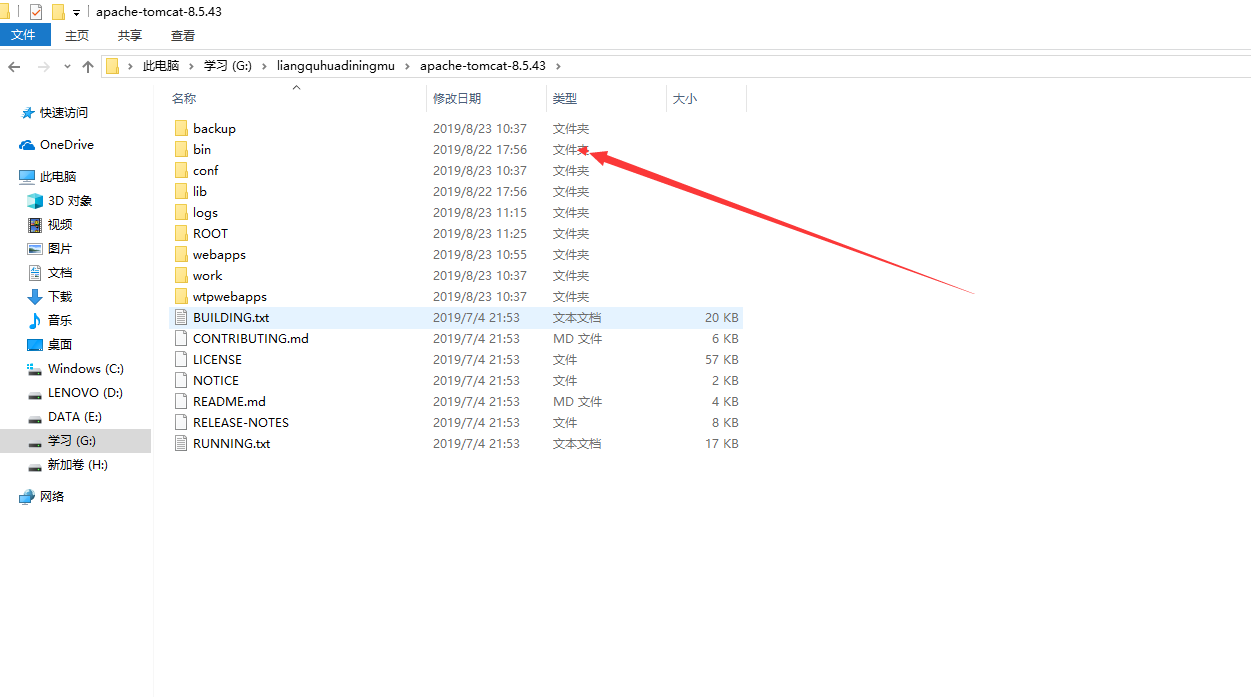Click the LICENSE file icon
The height and width of the screenshot is (697, 1251).
click(181, 359)
